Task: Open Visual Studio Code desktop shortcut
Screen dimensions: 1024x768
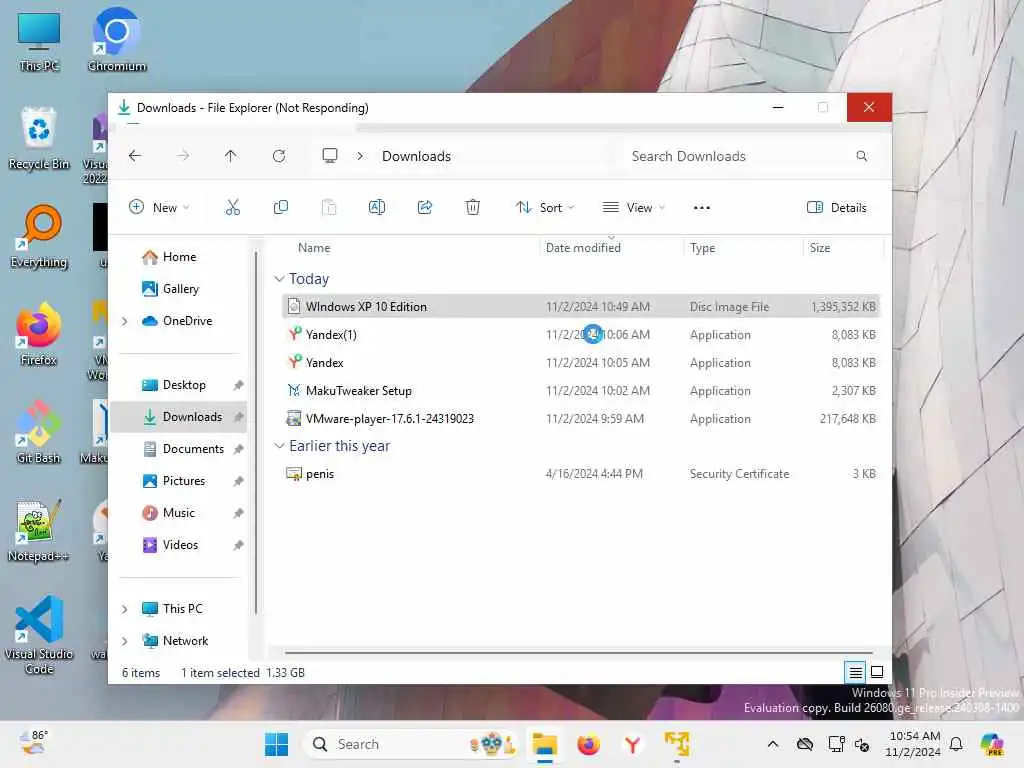Action: (x=39, y=635)
